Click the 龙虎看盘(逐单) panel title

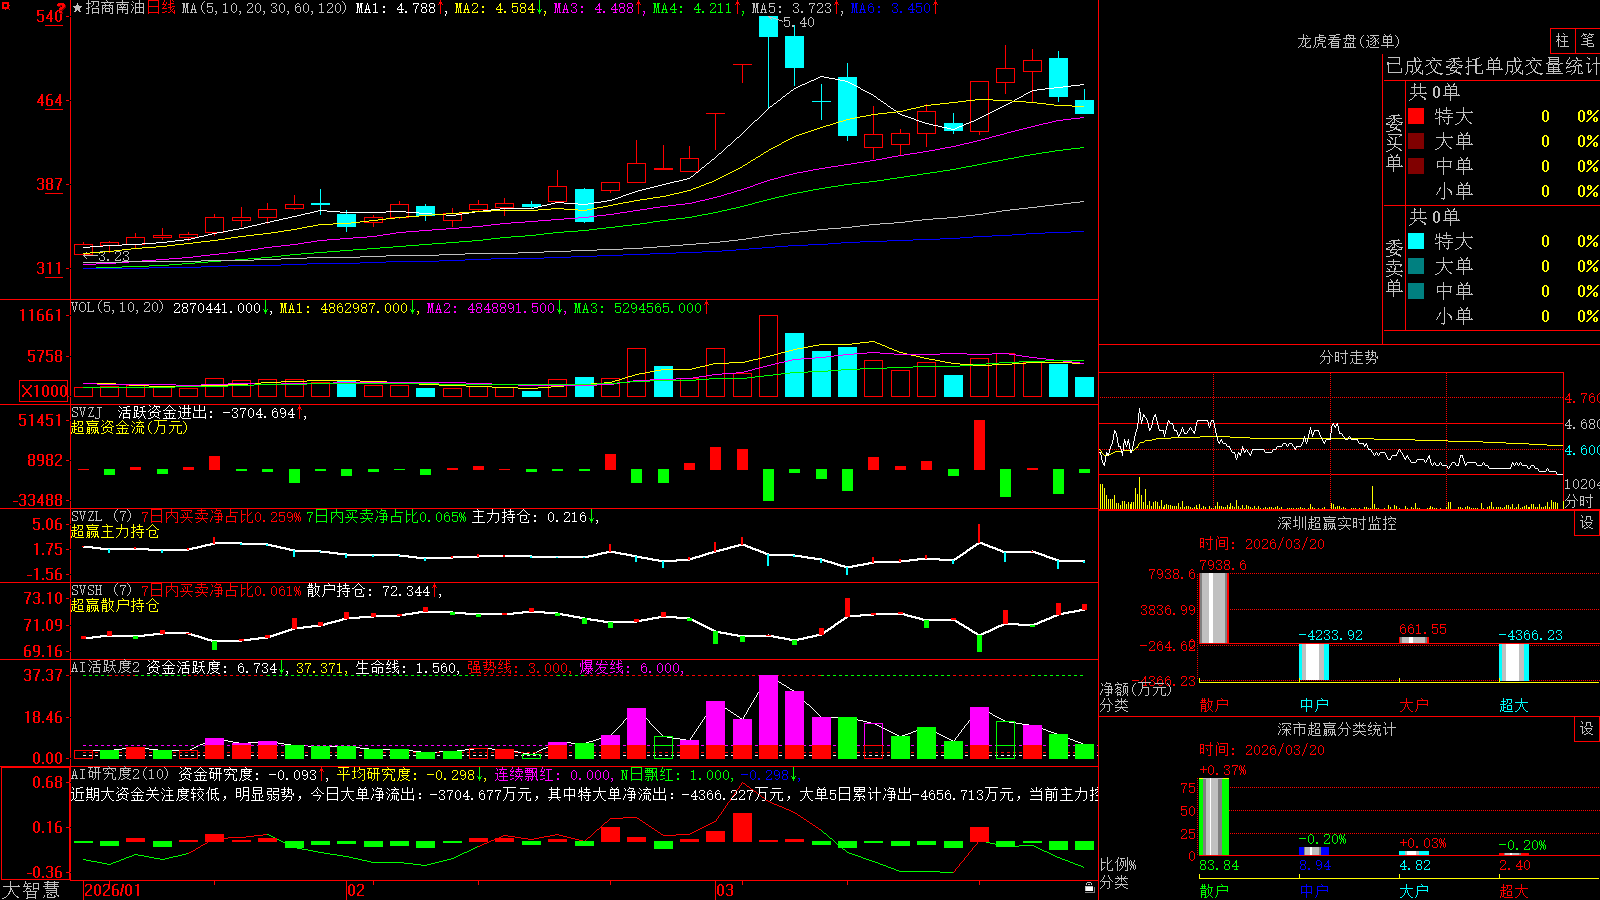point(1348,41)
